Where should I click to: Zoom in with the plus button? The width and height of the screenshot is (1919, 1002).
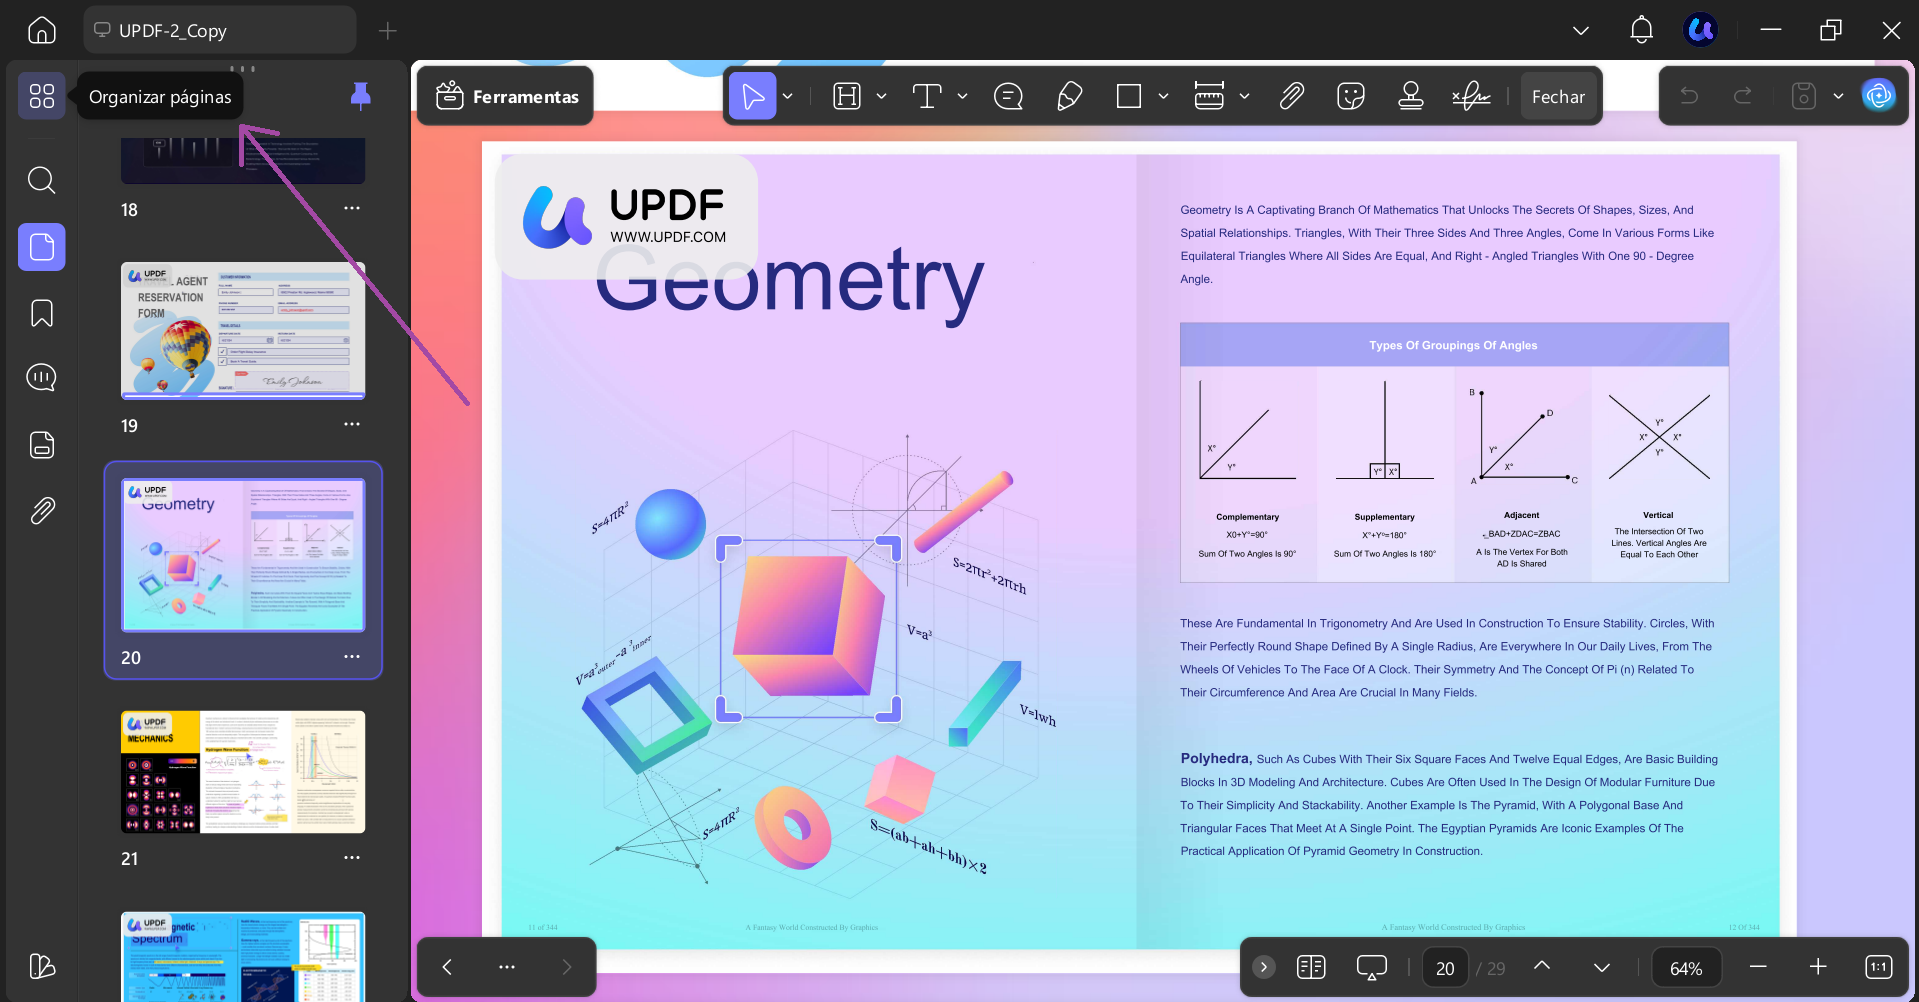click(1818, 967)
